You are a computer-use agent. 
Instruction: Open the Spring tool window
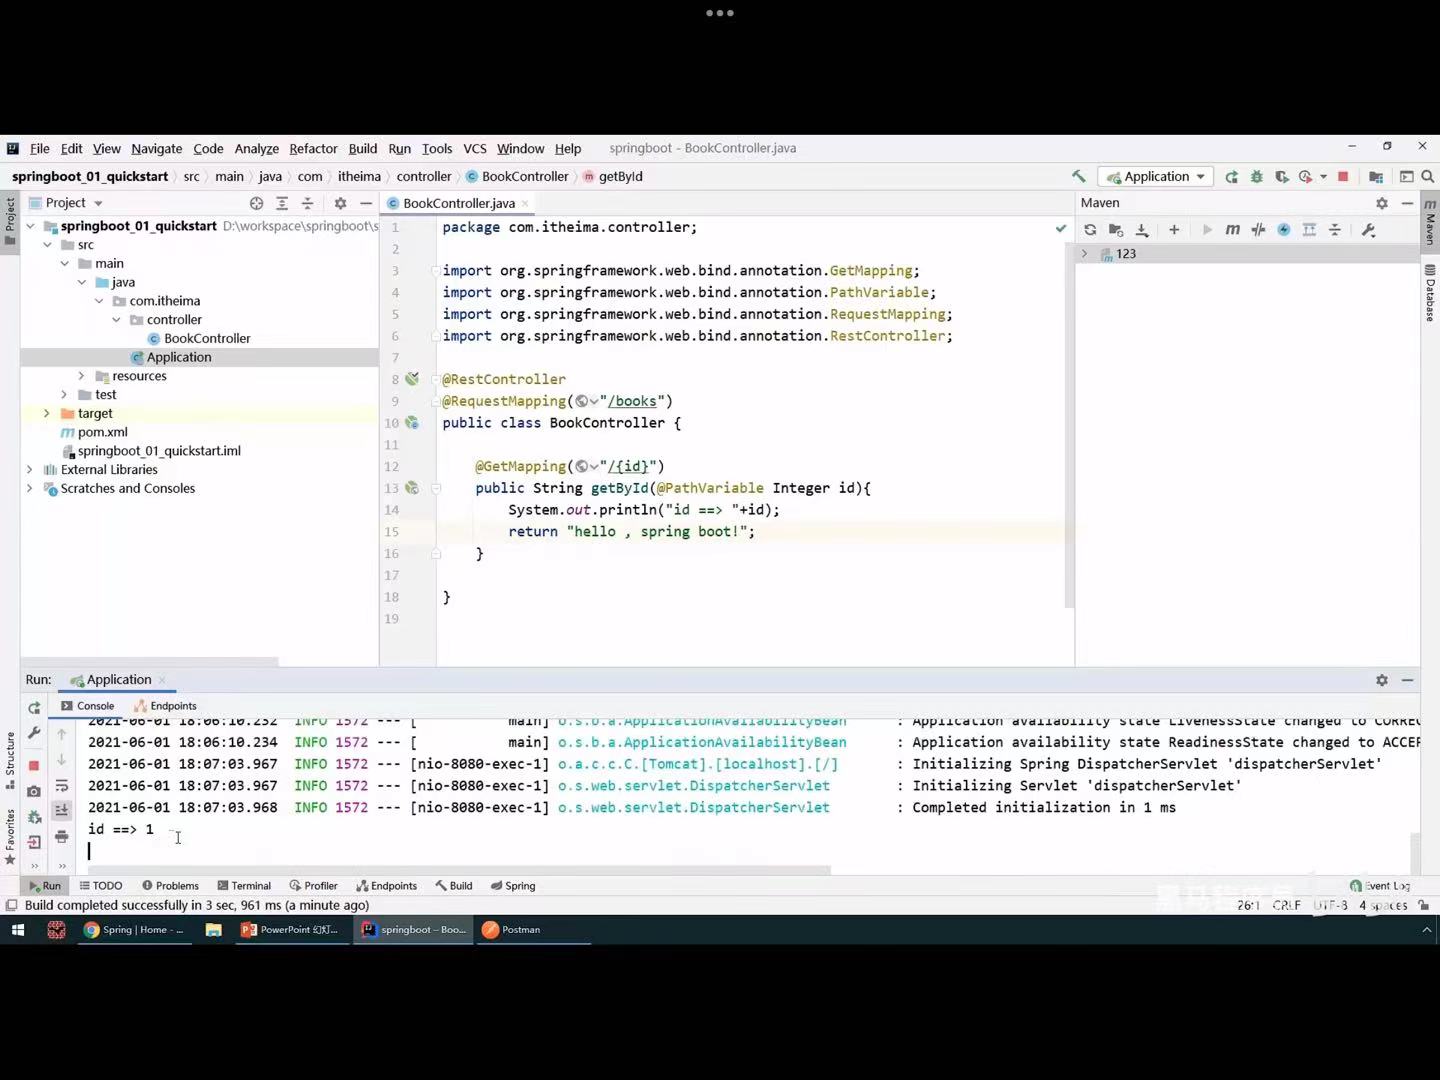[x=513, y=886]
